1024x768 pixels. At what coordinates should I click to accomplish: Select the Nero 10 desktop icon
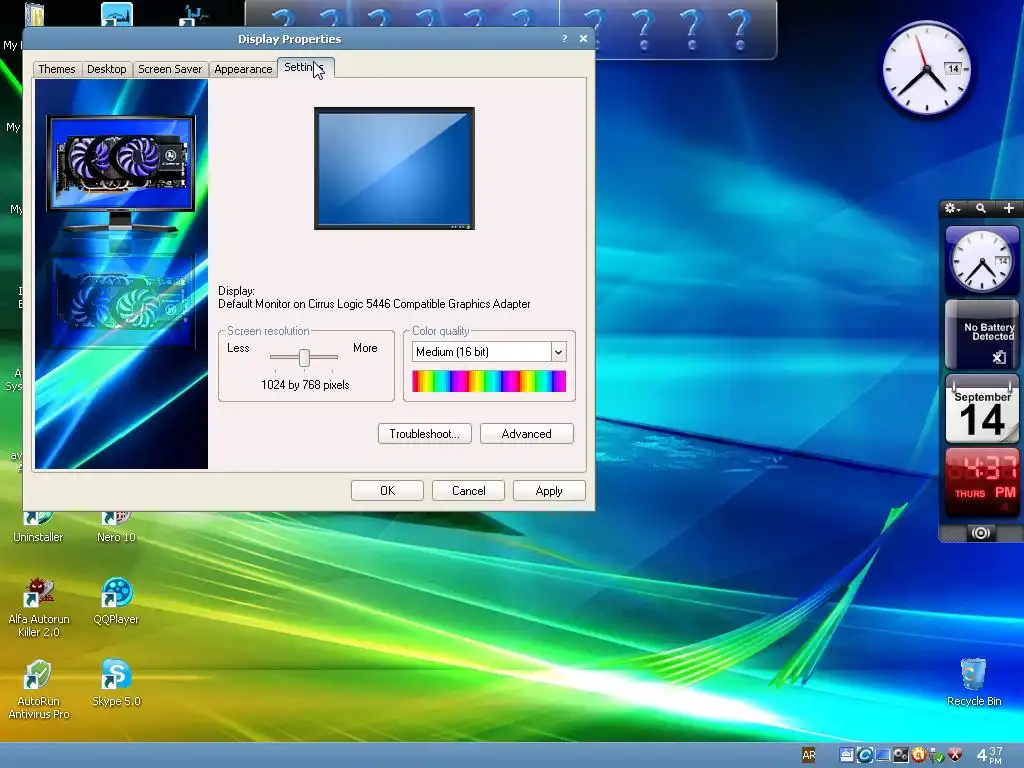click(x=116, y=528)
